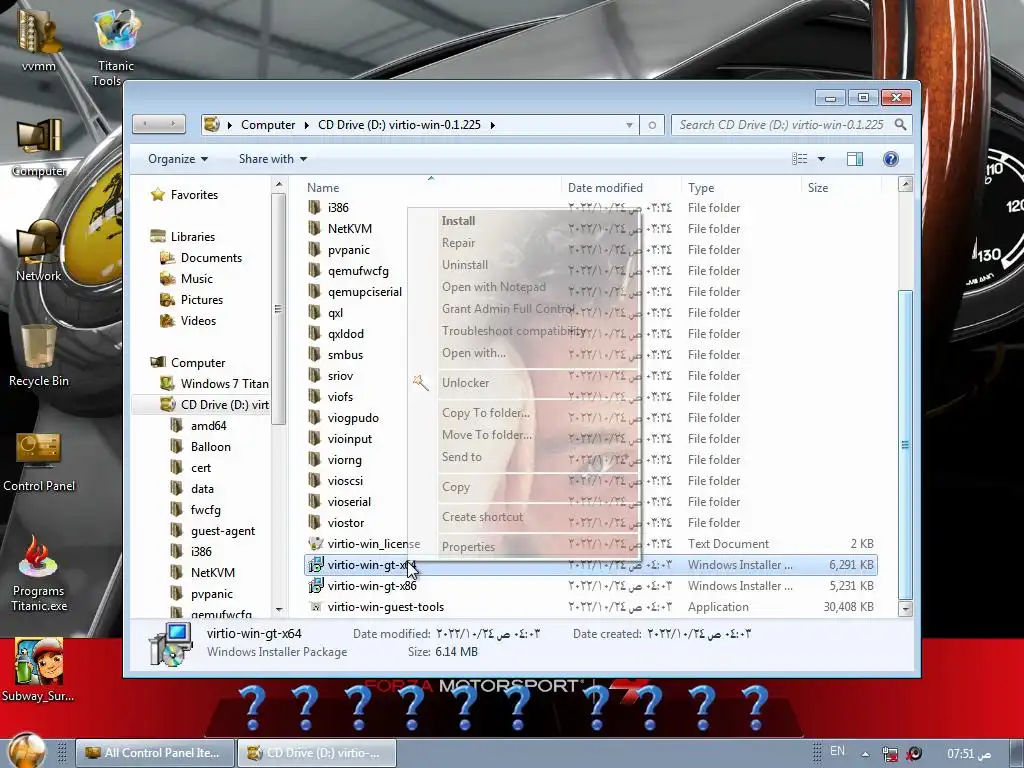Image resolution: width=1024 pixels, height=768 pixels.
Task: Choose Open with Notepad in context menu
Action: [x=494, y=287]
